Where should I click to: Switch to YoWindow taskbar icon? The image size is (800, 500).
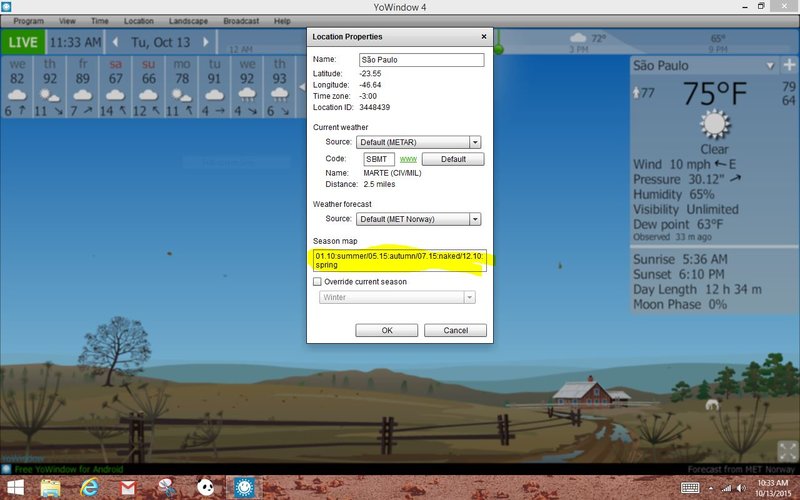pyautogui.click(x=244, y=488)
